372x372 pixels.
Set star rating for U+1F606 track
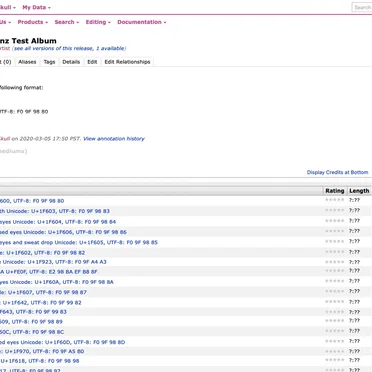click(x=335, y=231)
